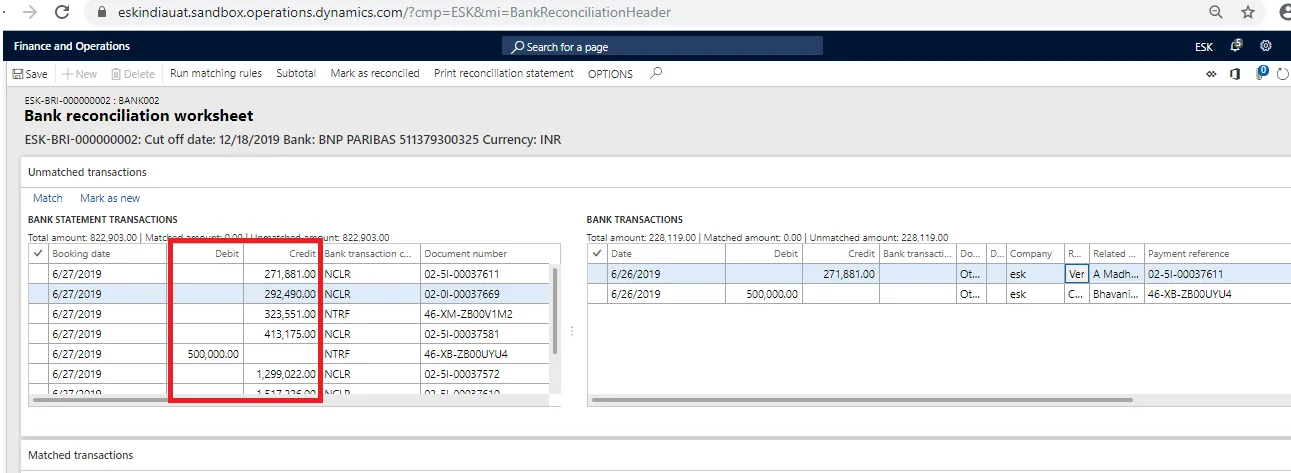This screenshot has height=473, width=1291.
Task: Expand the Matched transactions section
Action: coord(80,455)
